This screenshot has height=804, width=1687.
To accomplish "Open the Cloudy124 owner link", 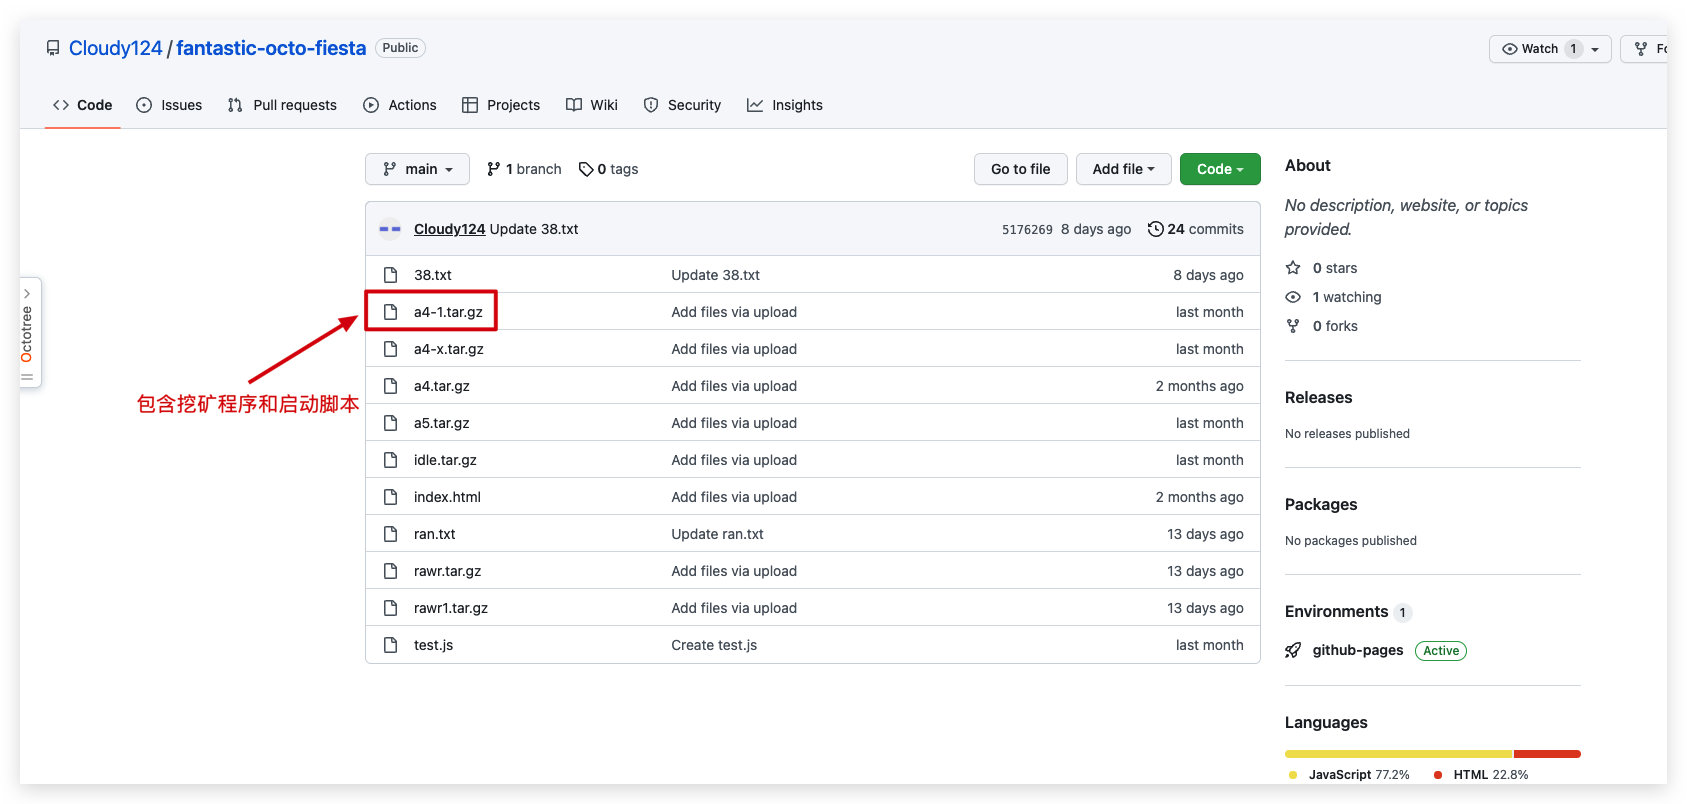I will pos(115,48).
